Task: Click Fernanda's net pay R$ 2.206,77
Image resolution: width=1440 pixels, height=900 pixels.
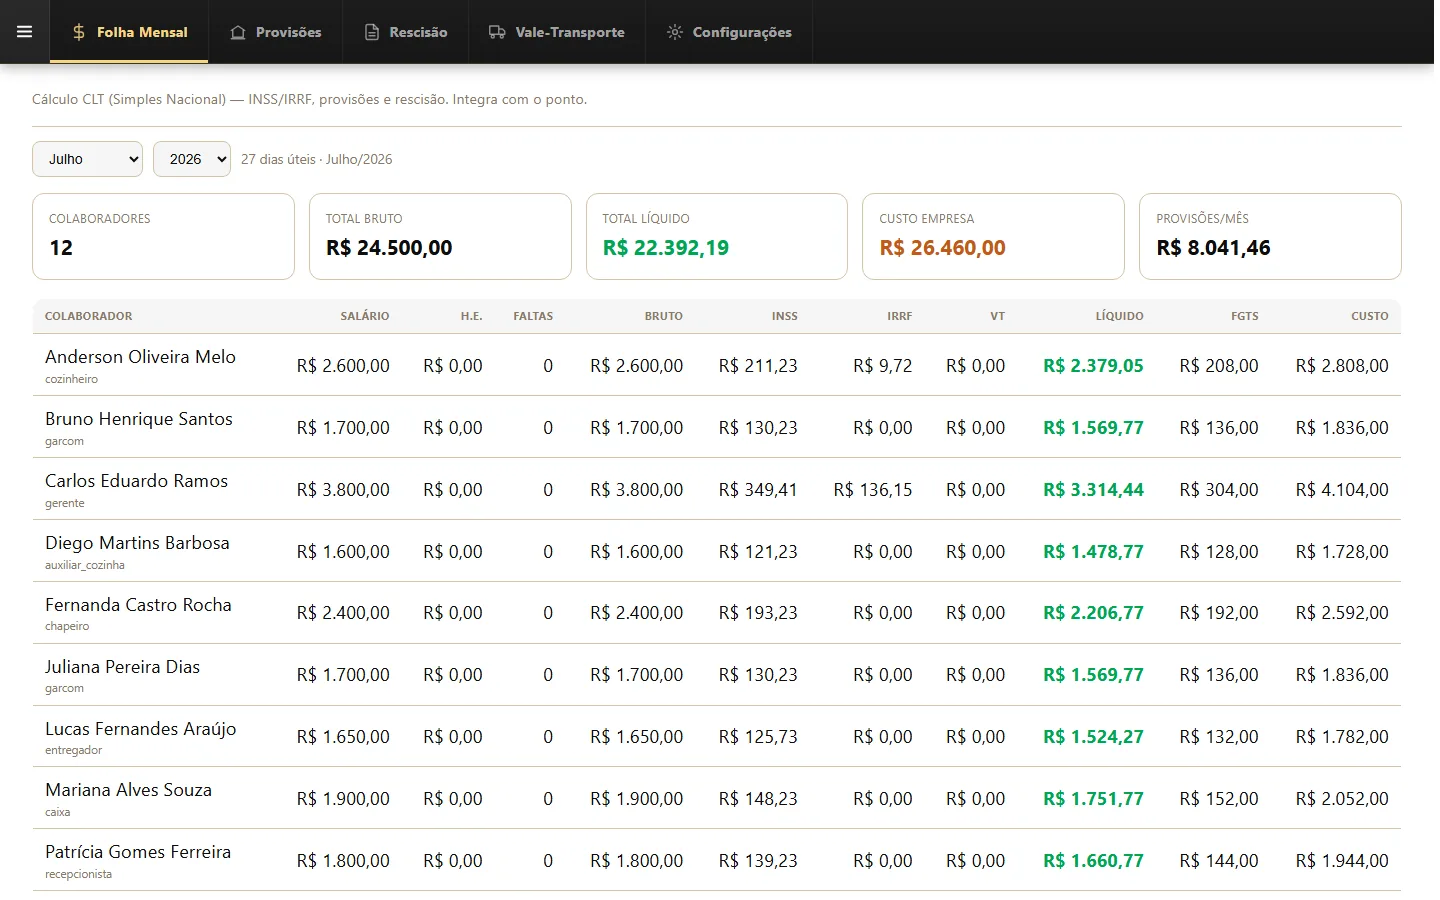Action: (x=1093, y=613)
